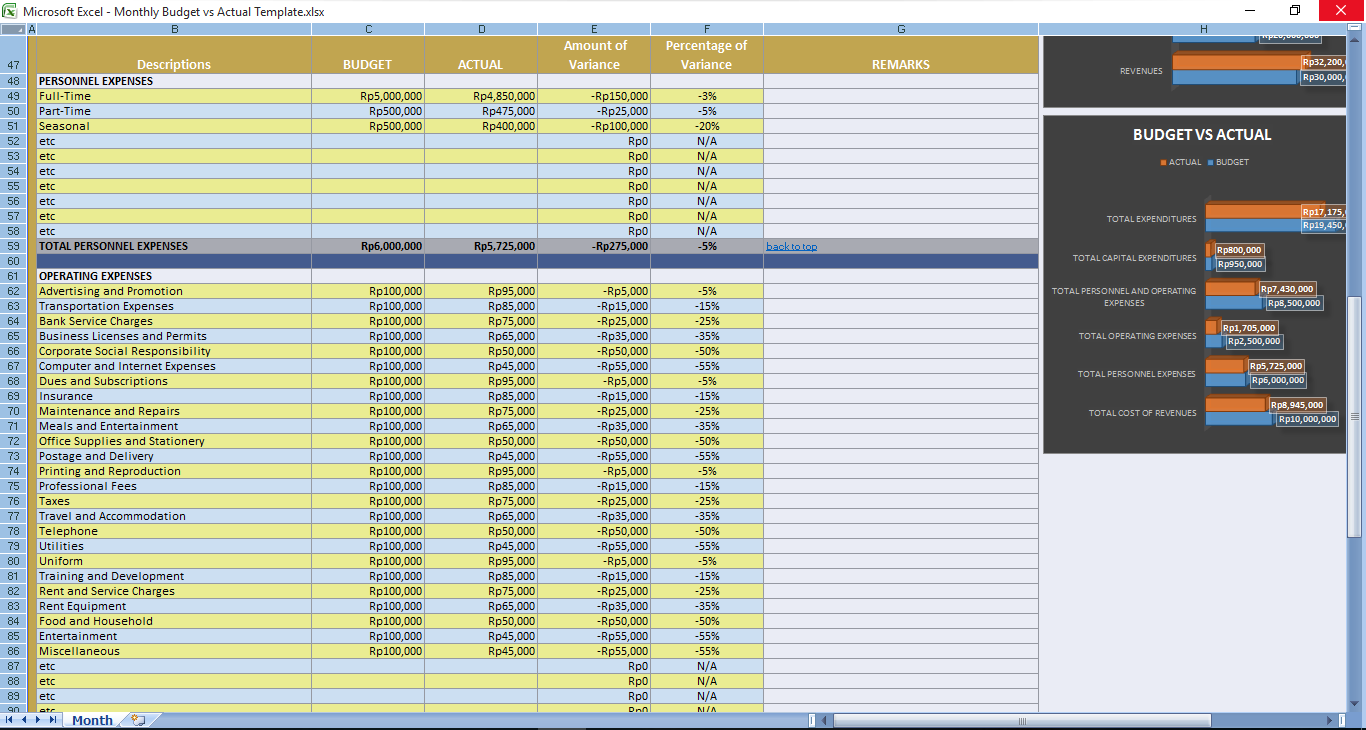Jump to the first sheet navigation arrow
The height and width of the screenshot is (730, 1366).
tap(8, 719)
